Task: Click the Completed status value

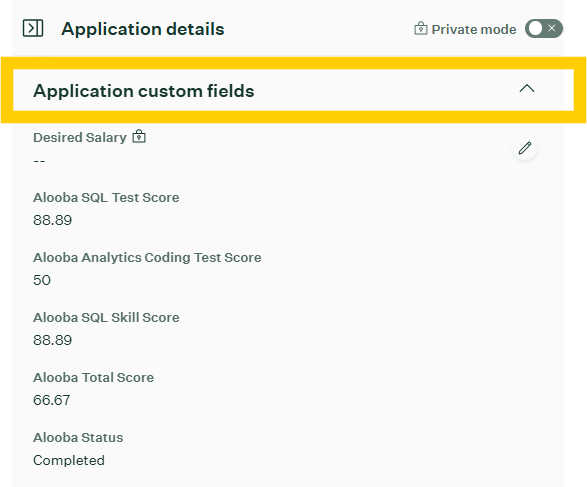Action: pos(69,460)
